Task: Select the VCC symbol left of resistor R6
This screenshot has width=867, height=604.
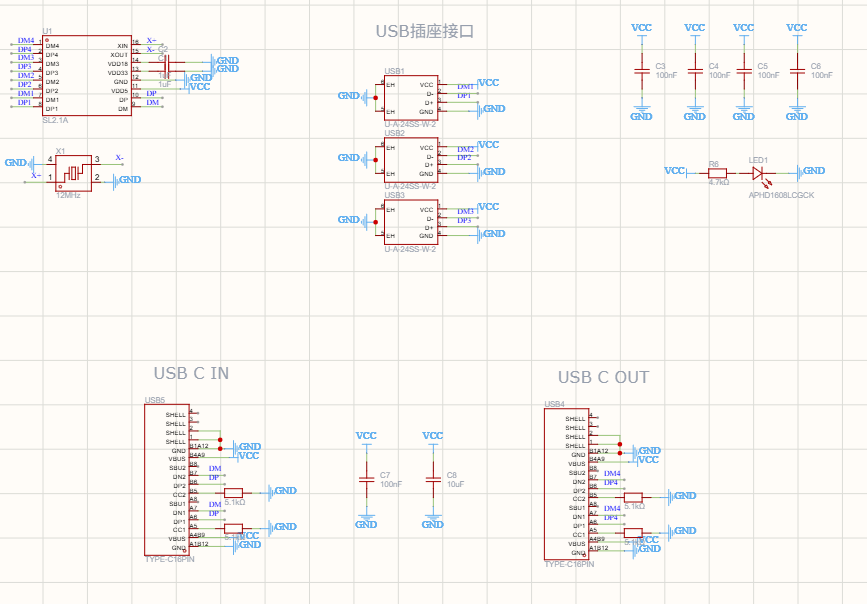Action: tap(676, 171)
